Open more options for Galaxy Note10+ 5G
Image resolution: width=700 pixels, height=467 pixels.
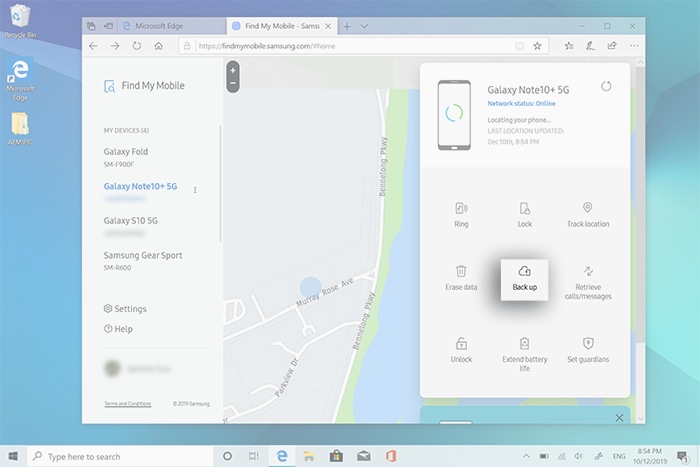pyautogui.click(x=195, y=190)
